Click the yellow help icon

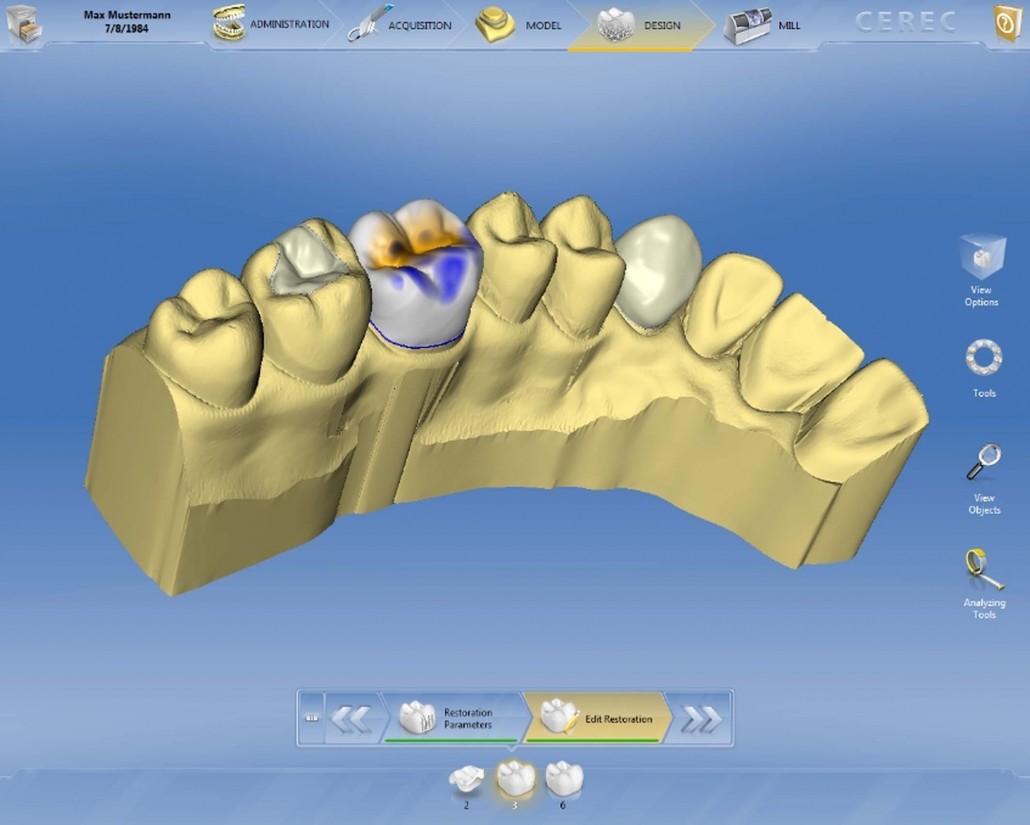point(1007,23)
